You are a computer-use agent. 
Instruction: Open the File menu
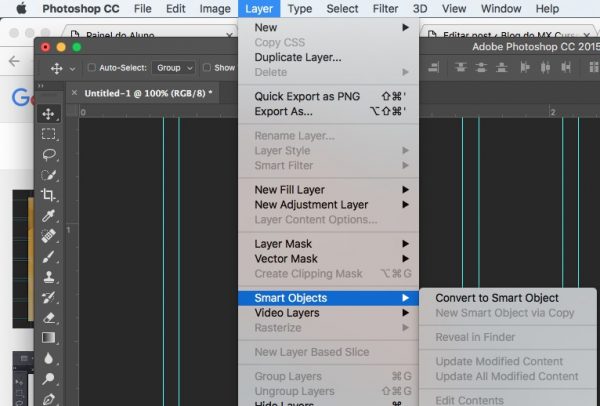[143, 8]
